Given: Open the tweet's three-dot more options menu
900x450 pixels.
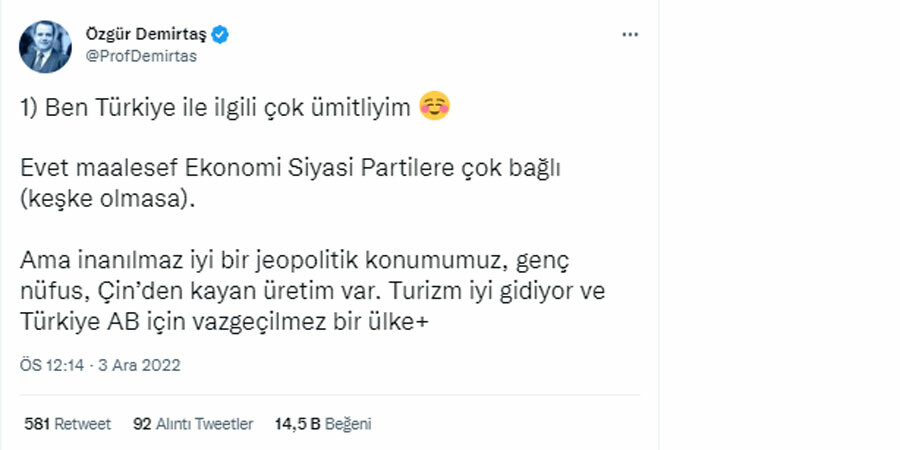Looking at the screenshot, I should pyautogui.click(x=630, y=34).
